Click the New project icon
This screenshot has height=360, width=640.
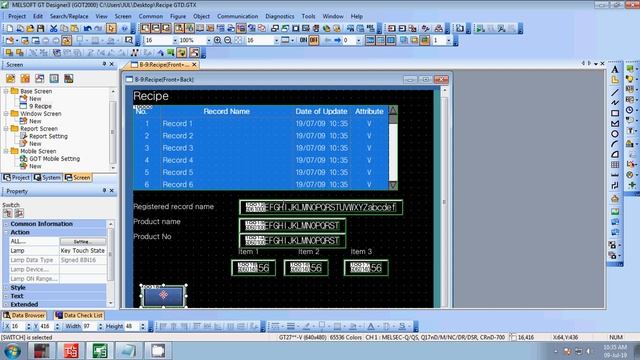(9, 28)
